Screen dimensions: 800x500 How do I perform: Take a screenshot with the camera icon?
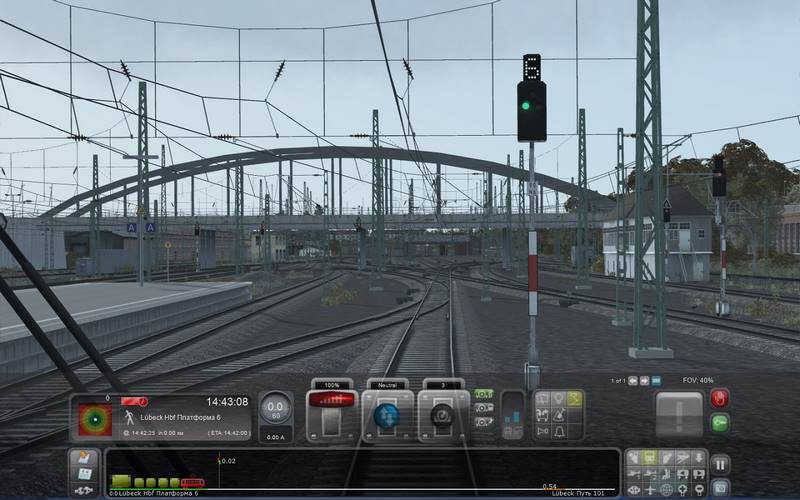720,488
